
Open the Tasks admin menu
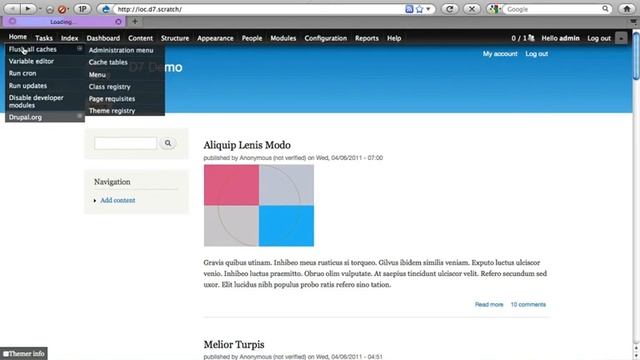coord(44,38)
